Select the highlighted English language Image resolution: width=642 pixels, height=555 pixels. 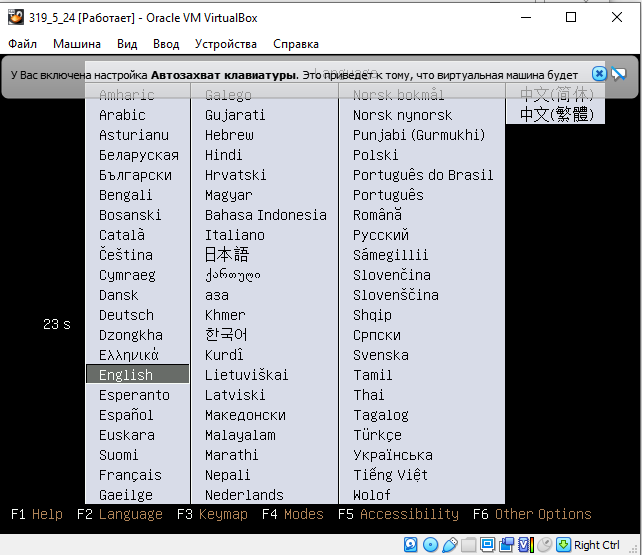(138, 375)
